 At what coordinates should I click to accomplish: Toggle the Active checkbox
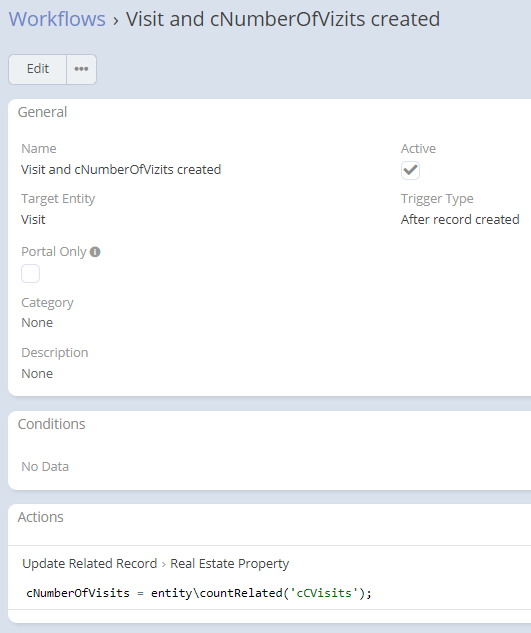[x=410, y=170]
